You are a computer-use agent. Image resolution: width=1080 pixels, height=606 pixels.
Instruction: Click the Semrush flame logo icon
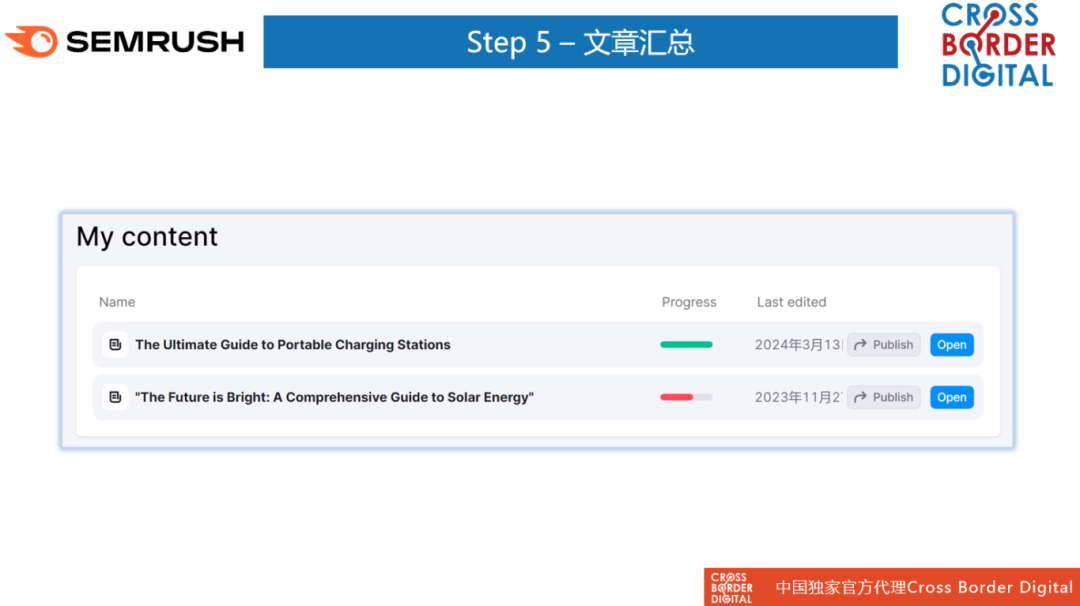[x=32, y=41]
